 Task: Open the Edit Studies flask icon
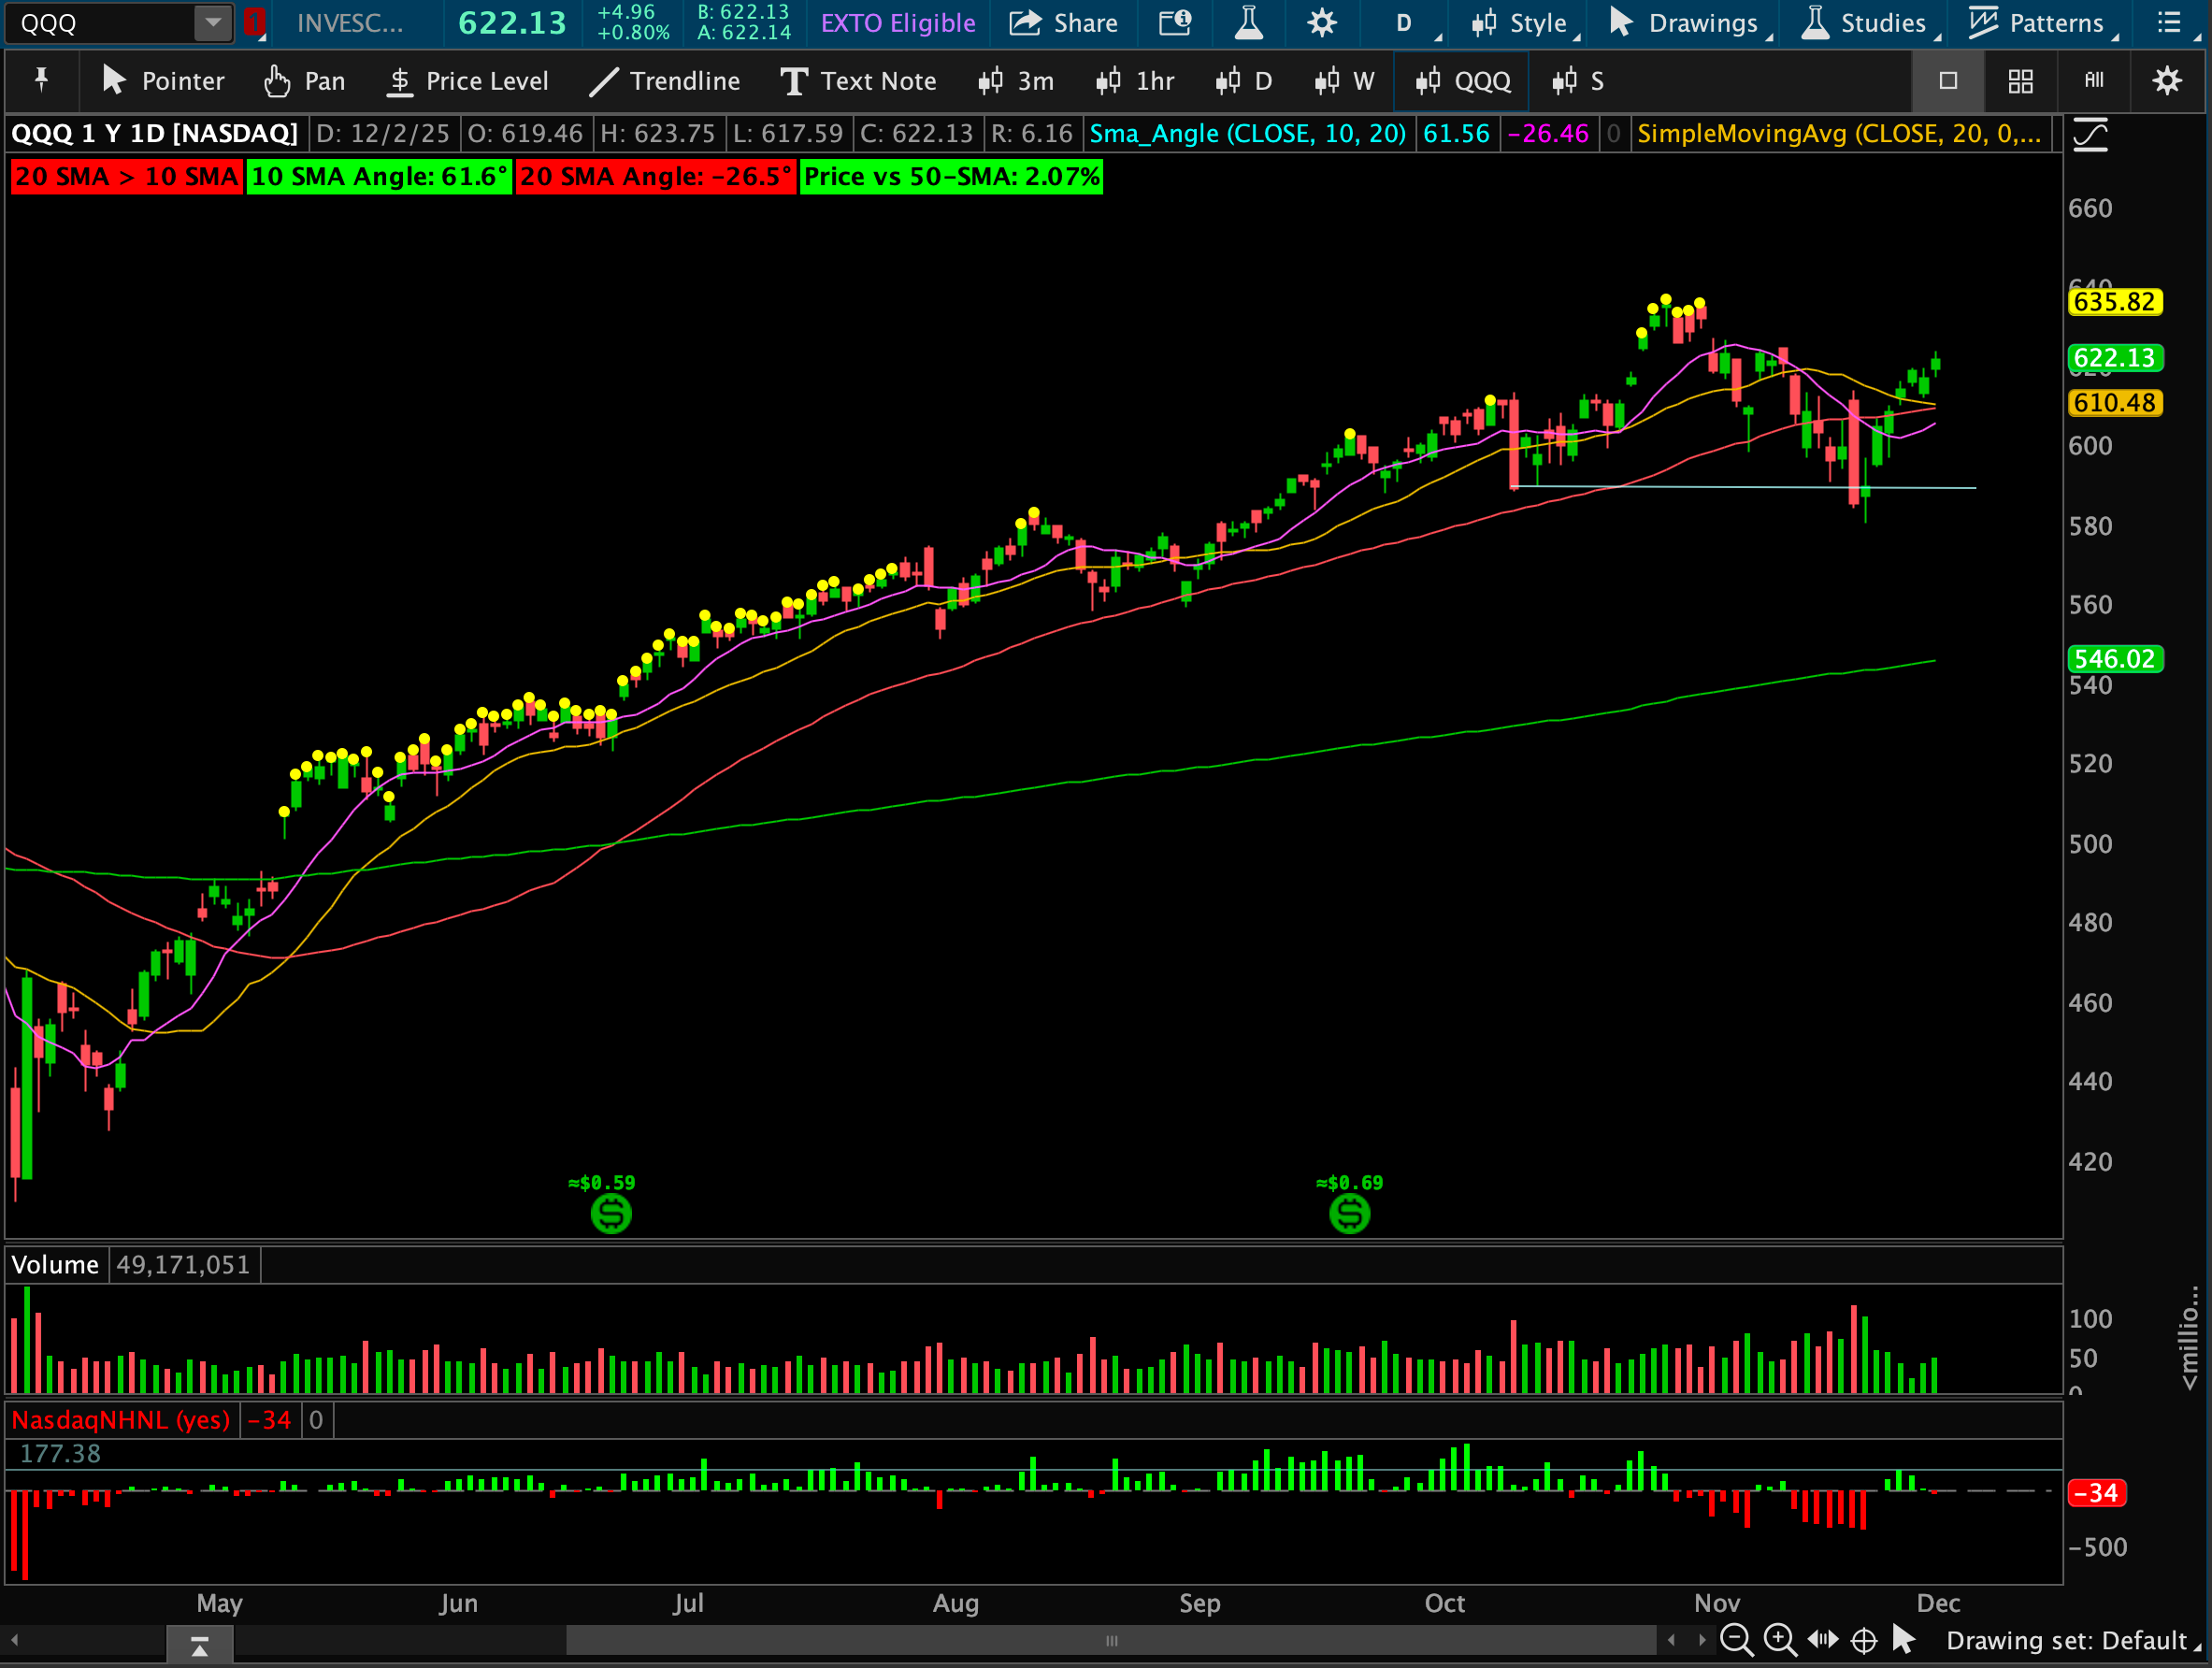pyautogui.click(x=1248, y=23)
